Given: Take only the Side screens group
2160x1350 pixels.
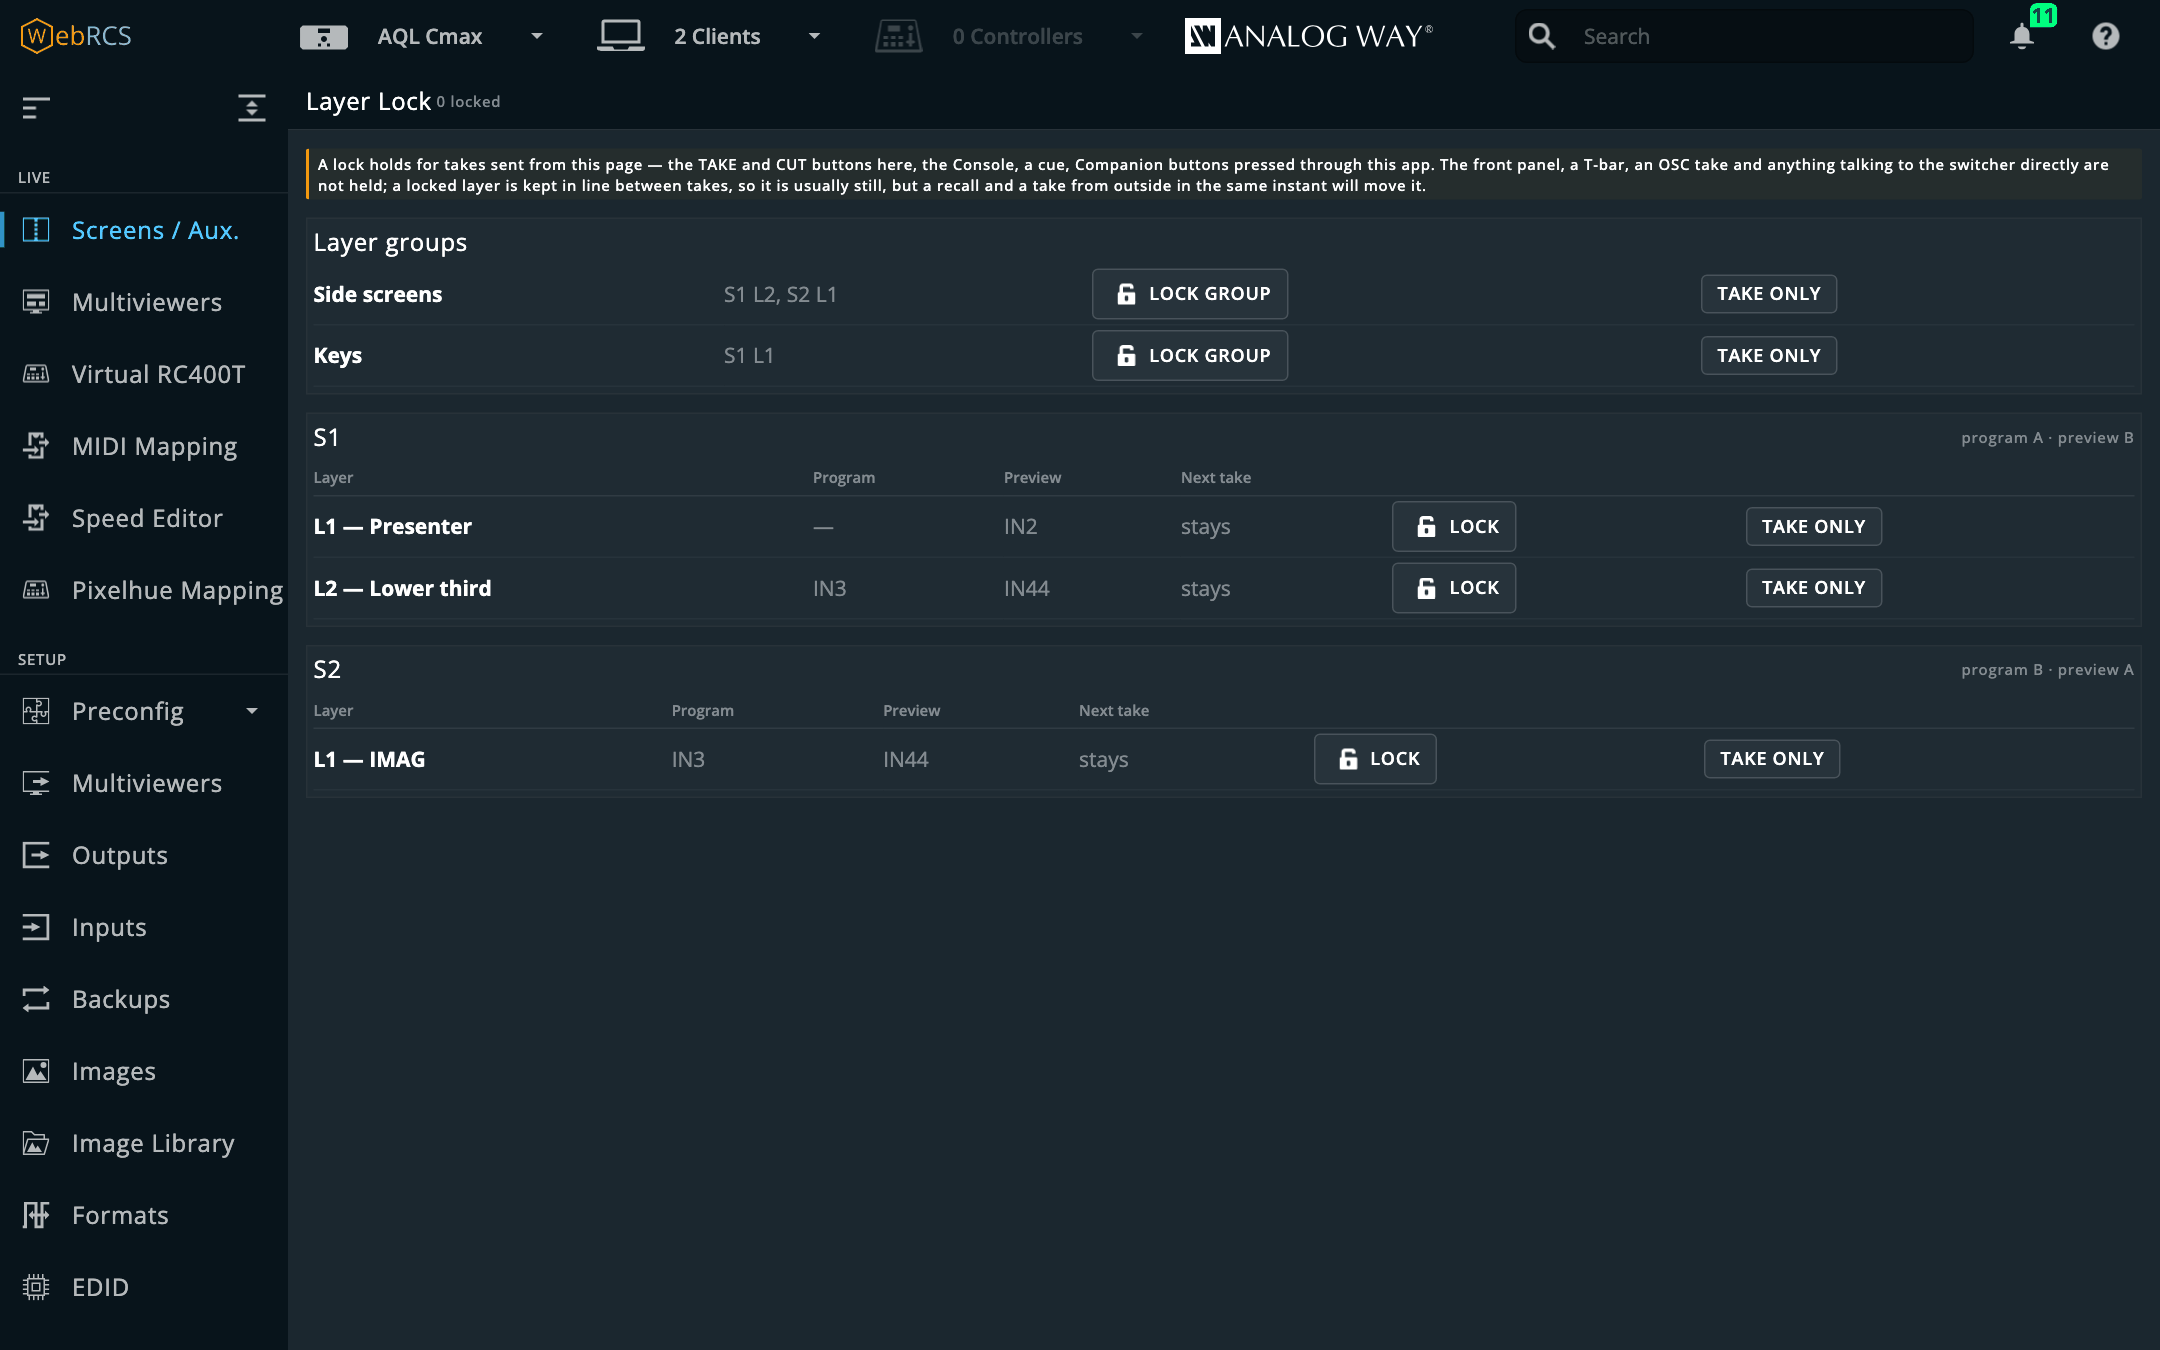Looking at the screenshot, I should click(1768, 294).
